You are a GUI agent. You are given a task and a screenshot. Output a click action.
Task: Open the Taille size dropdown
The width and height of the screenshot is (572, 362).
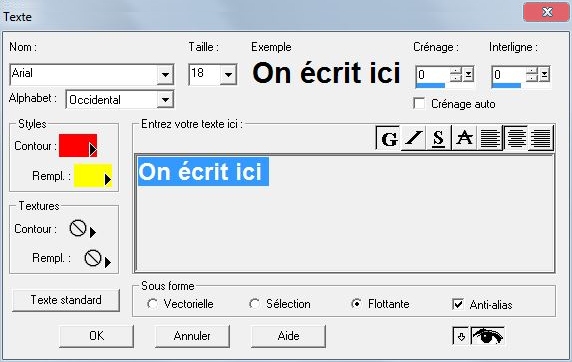point(228,74)
